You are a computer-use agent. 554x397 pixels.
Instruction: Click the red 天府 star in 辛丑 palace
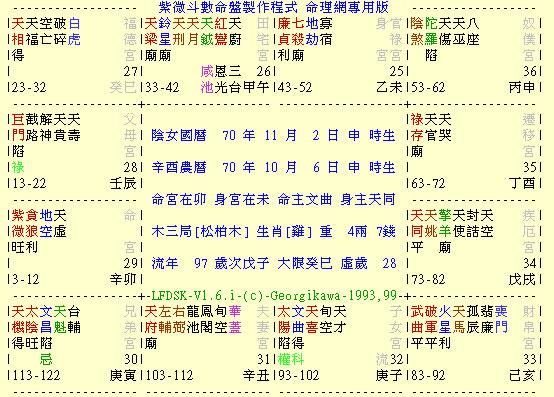[x=151, y=319]
